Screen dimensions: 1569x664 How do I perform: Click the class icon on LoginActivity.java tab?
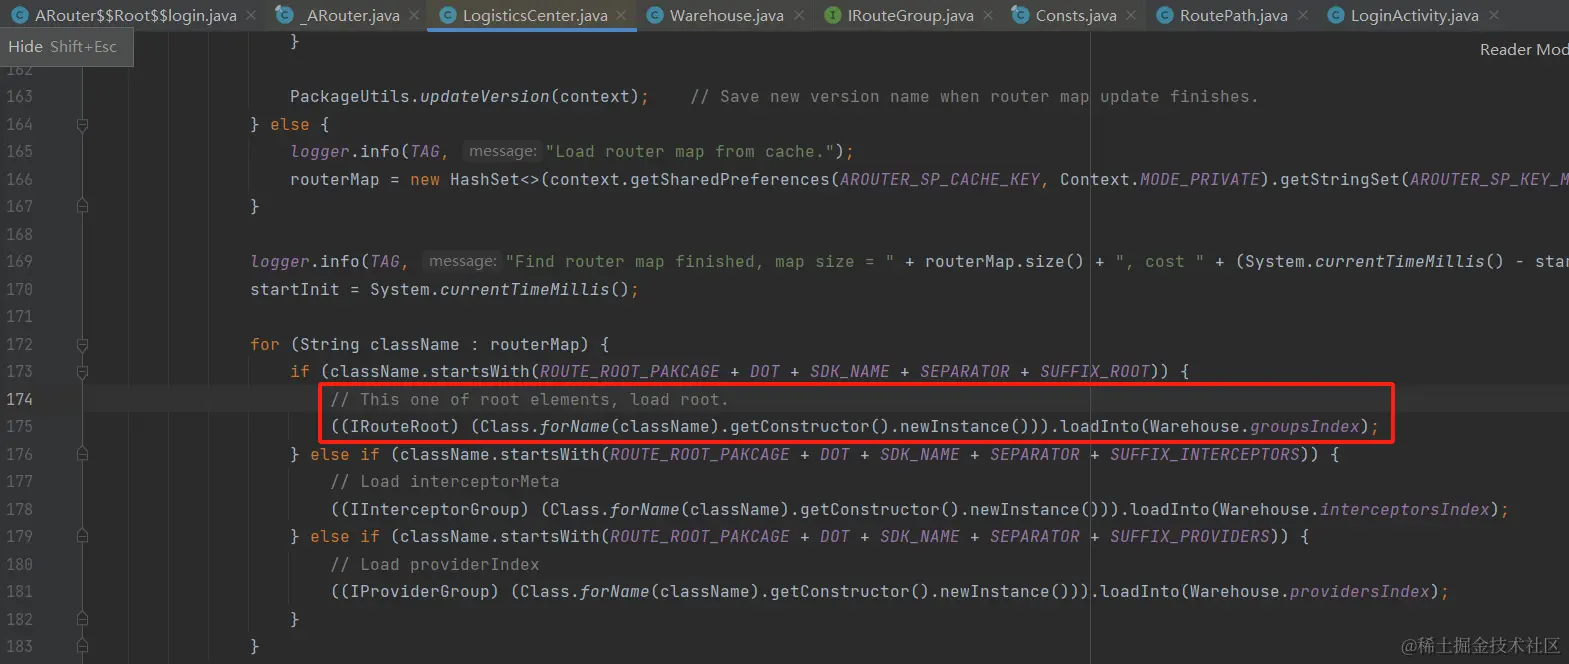pos(1335,15)
